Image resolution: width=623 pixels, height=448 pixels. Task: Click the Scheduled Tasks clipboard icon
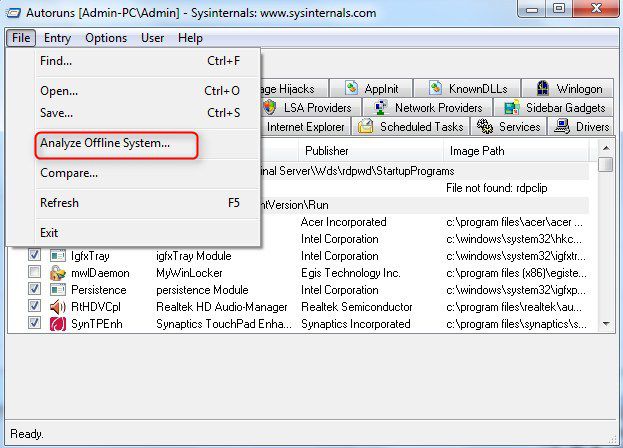coord(365,126)
